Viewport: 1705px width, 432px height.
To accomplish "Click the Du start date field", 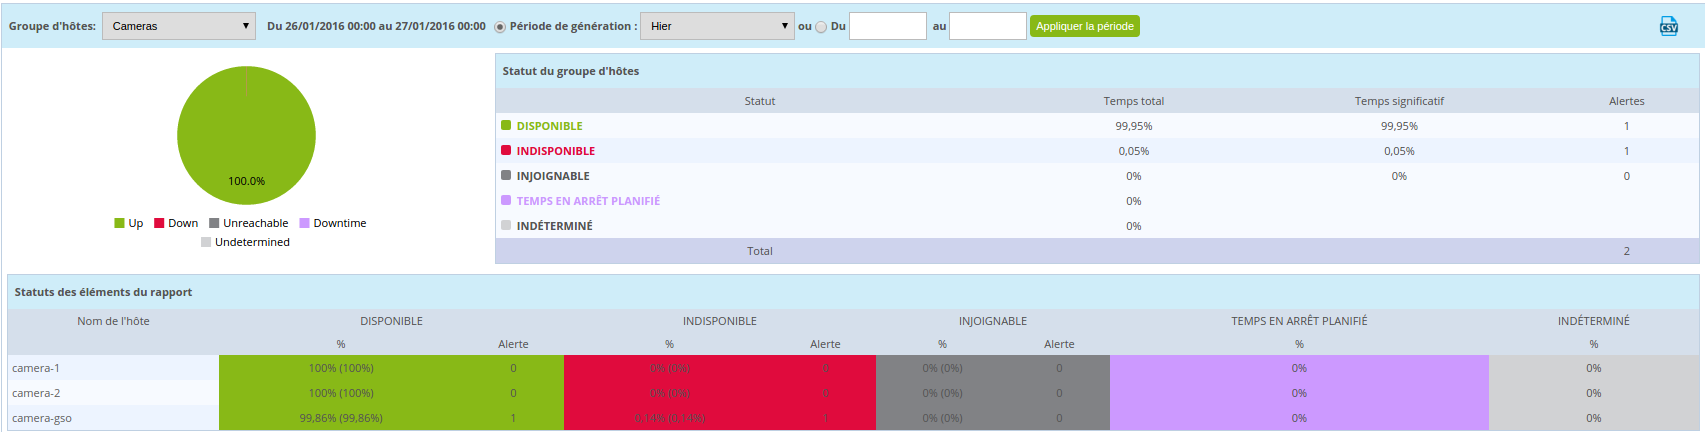I will point(888,26).
